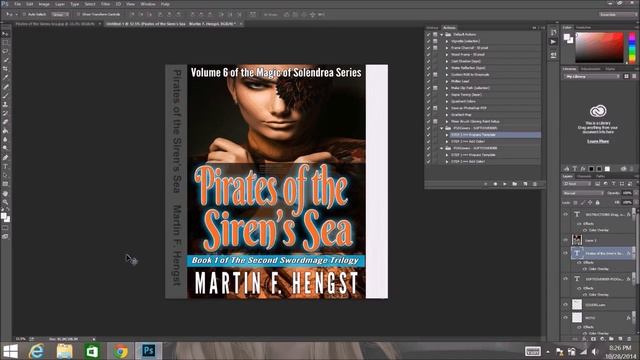Hide the COVER layer with white thumbnail
Screen dimensions: 640x360
click(566, 304)
